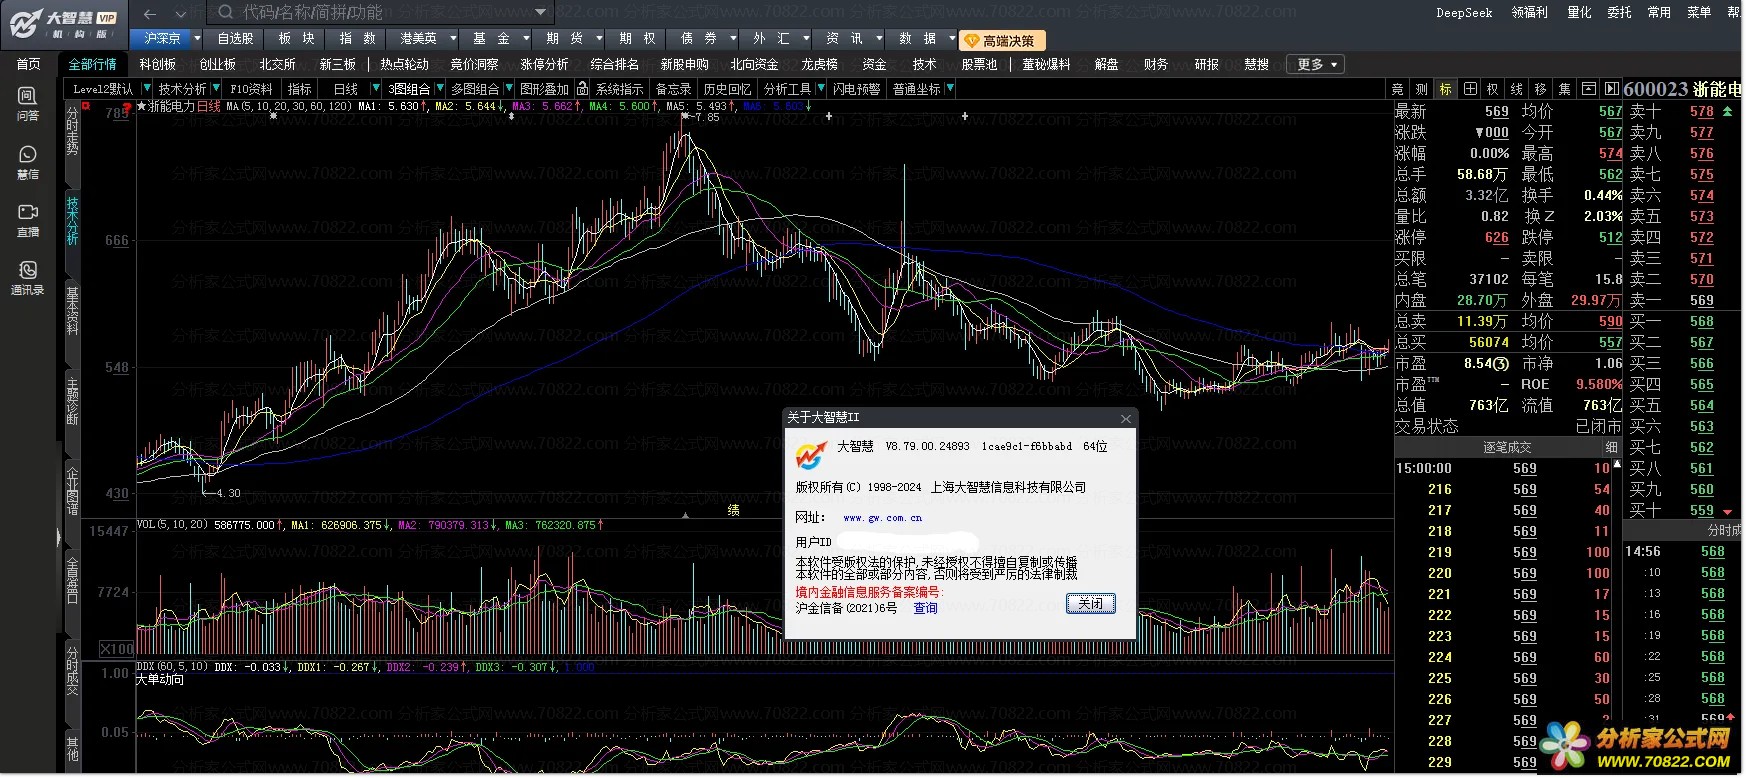
Task: Open the 更多 dropdown
Action: [1315, 64]
